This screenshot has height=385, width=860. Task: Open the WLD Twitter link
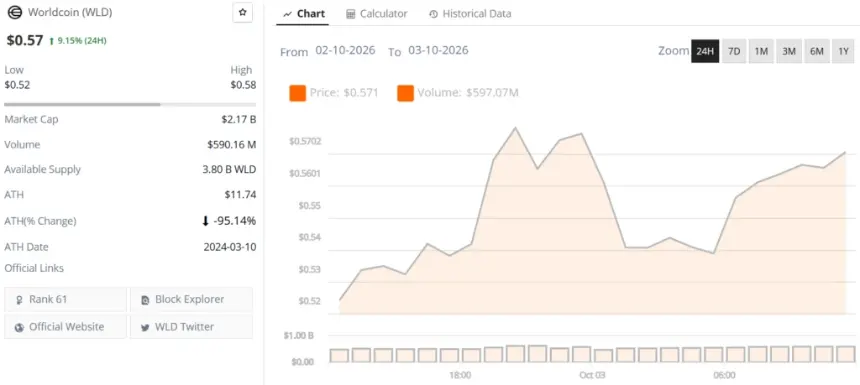tap(191, 327)
